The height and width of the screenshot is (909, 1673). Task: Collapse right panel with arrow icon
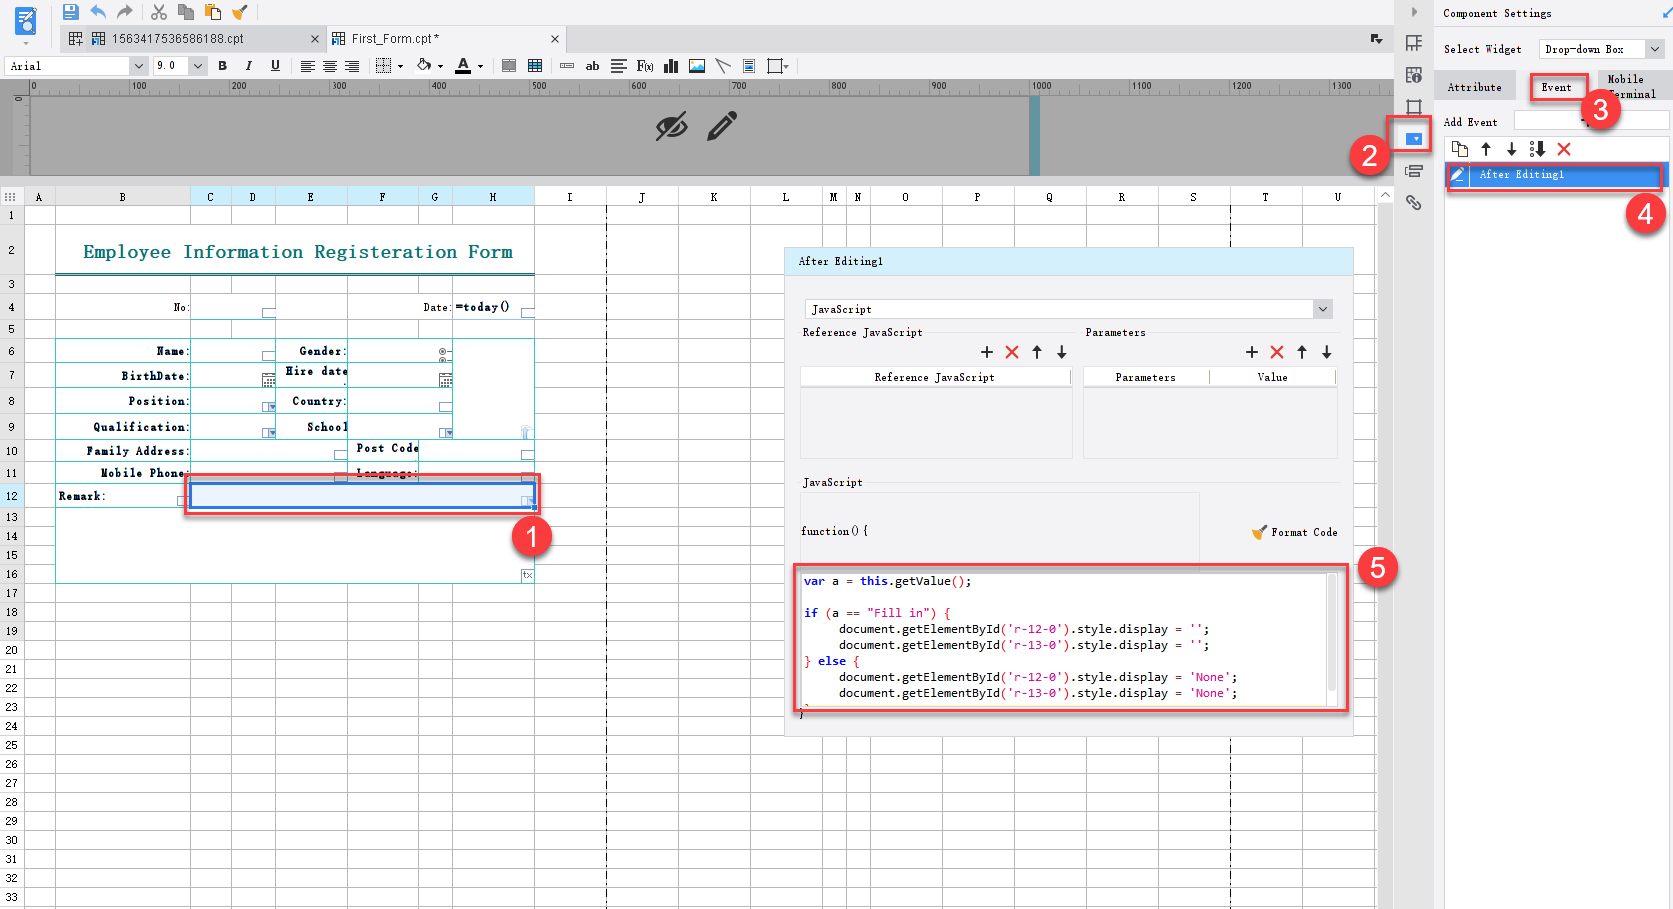(1414, 12)
